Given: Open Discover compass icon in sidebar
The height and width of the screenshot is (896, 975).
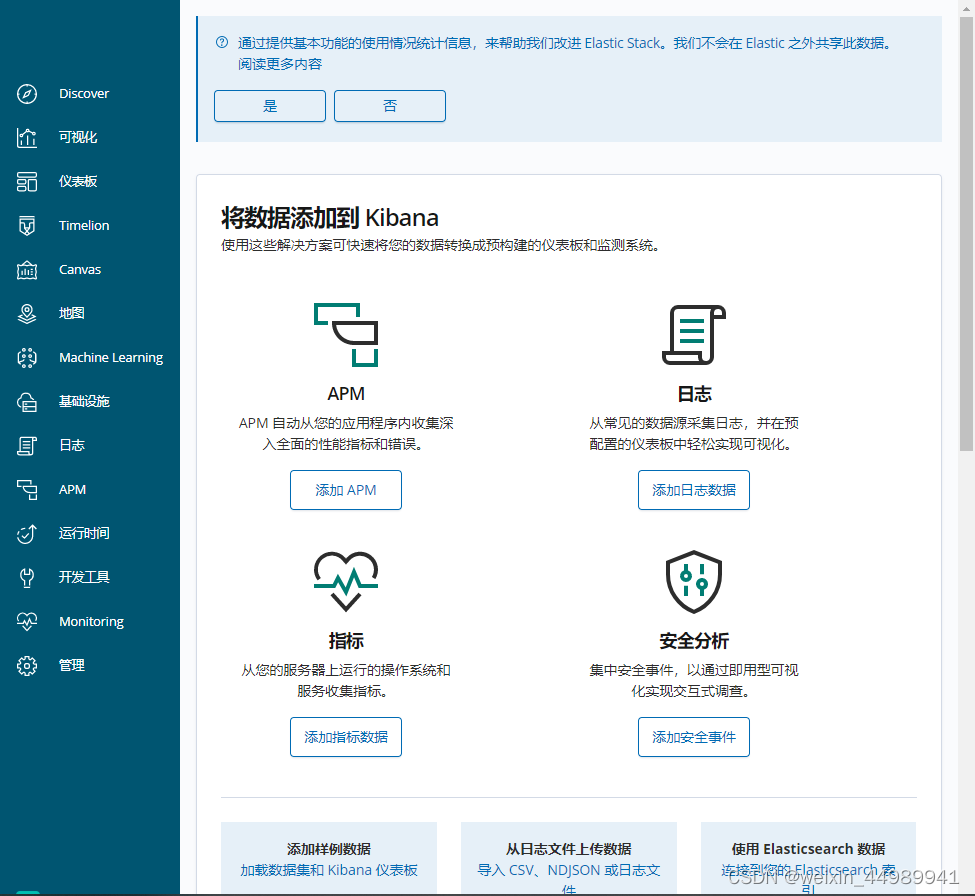Looking at the screenshot, I should (27, 94).
